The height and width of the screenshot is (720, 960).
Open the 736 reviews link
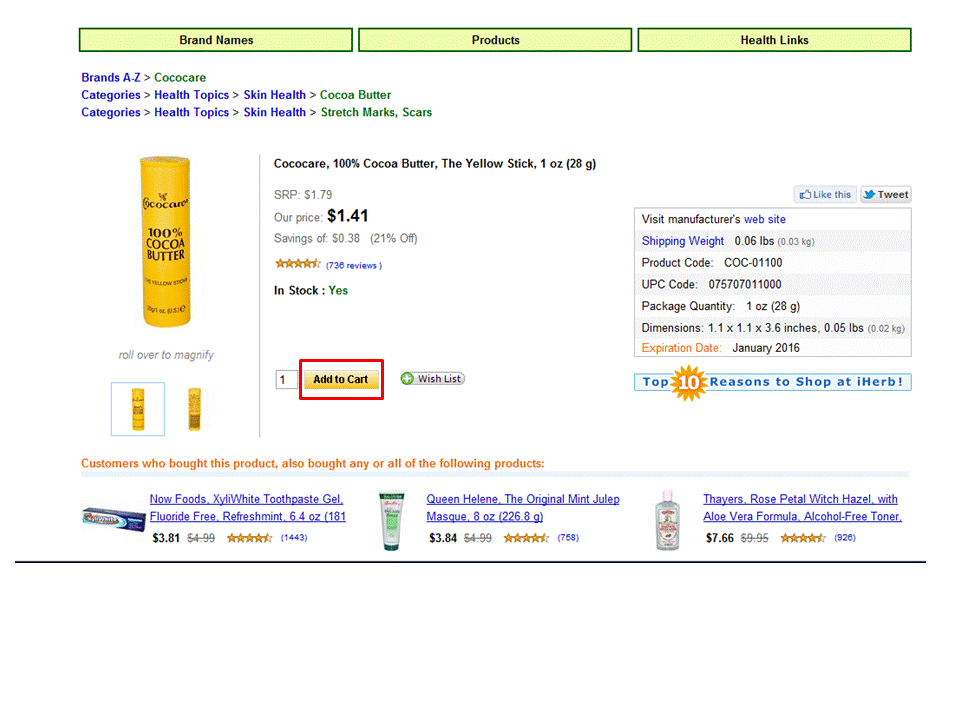pos(354,266)
